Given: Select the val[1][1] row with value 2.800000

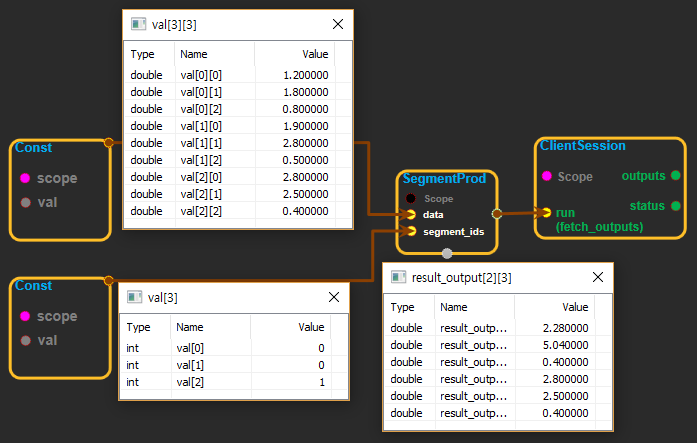Looking at the screenshot, I should [229, 143].
